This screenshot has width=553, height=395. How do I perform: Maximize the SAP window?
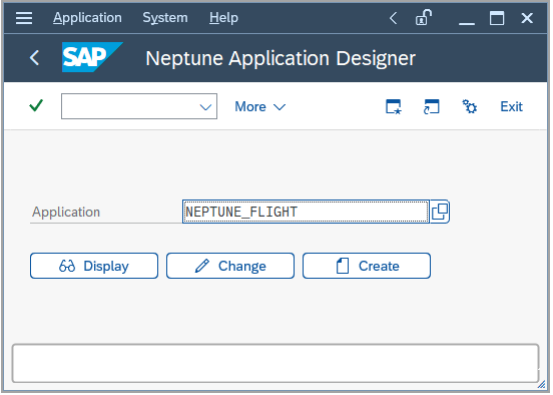[497, 18]
